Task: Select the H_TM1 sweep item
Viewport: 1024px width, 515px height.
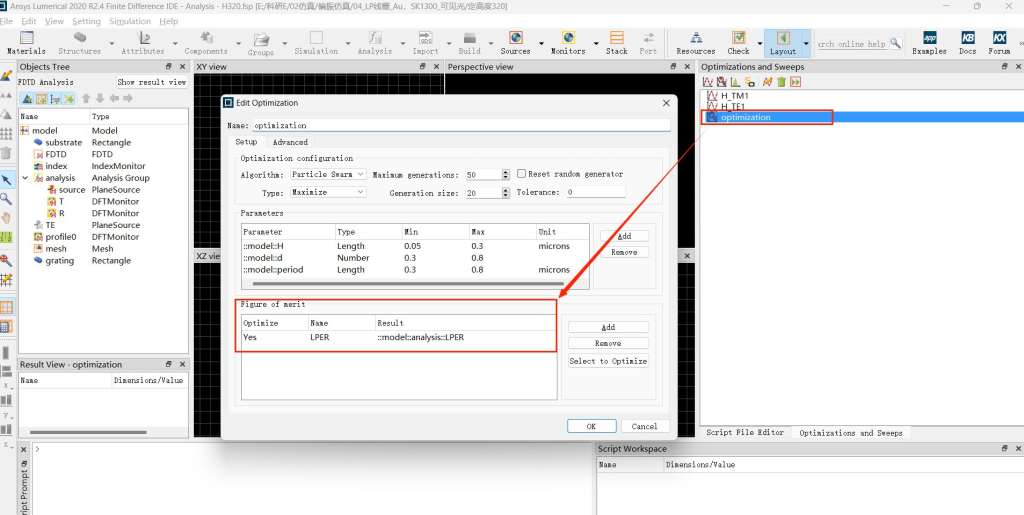Action: [734, 96]
